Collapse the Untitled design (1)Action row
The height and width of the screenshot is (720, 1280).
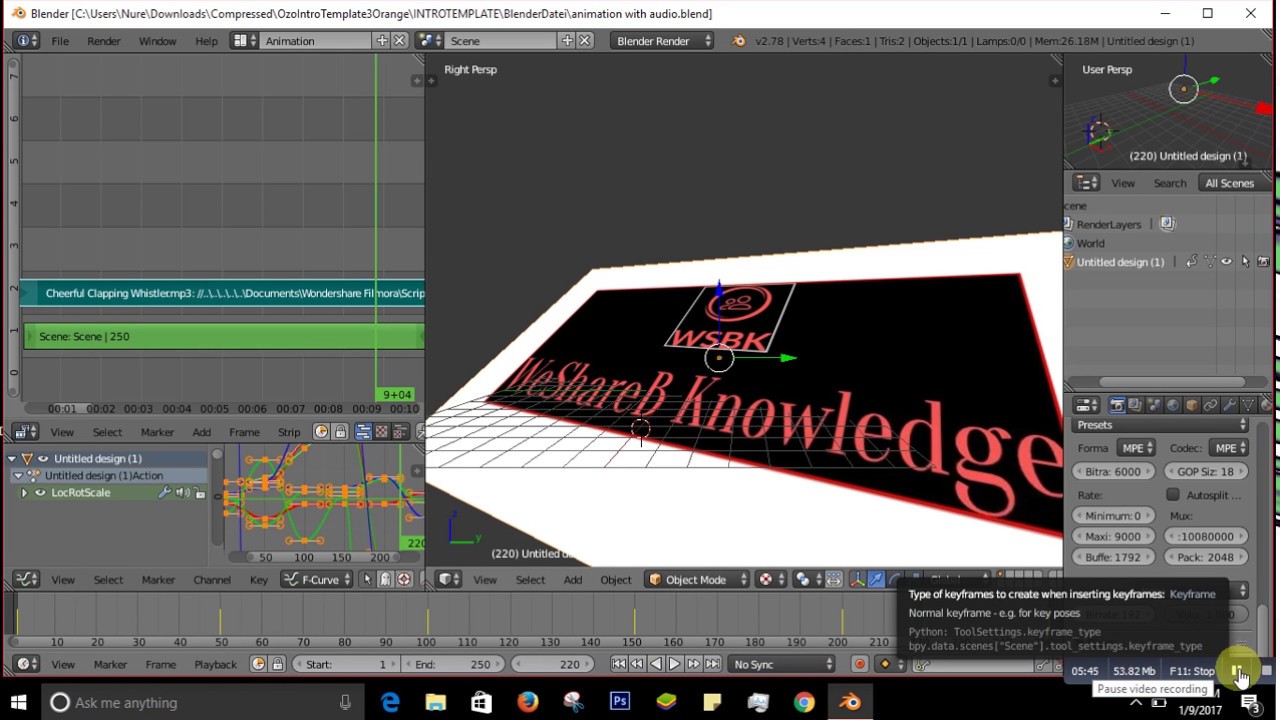click(x=18, y=475)
